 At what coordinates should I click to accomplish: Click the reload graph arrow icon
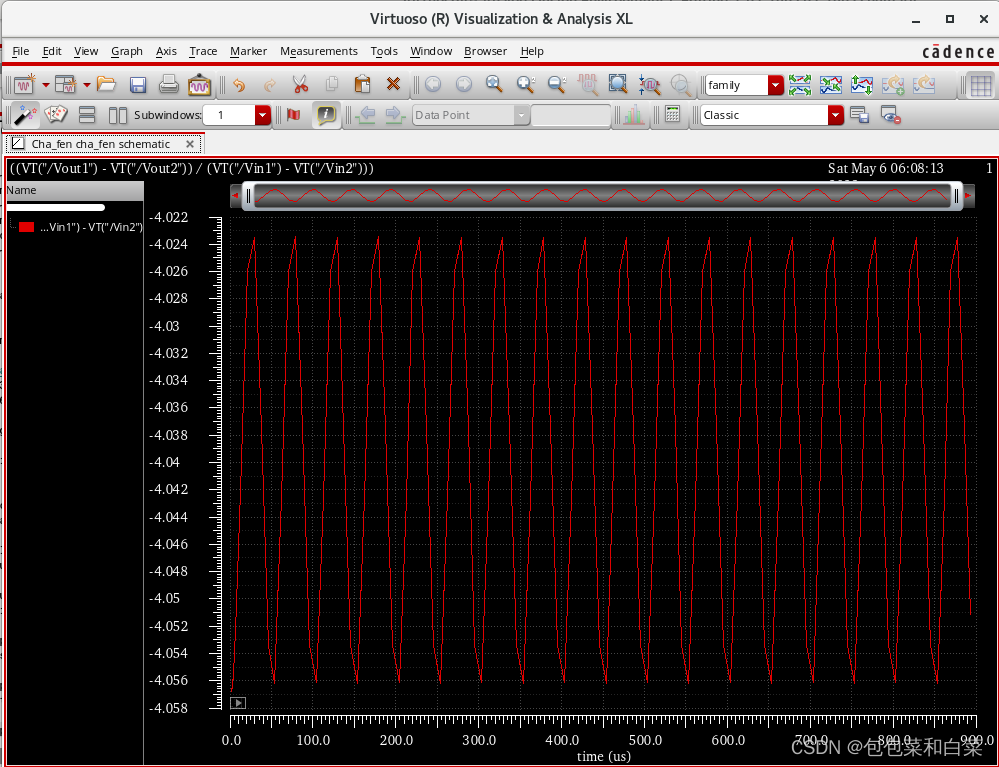click(x=924, y=84)
